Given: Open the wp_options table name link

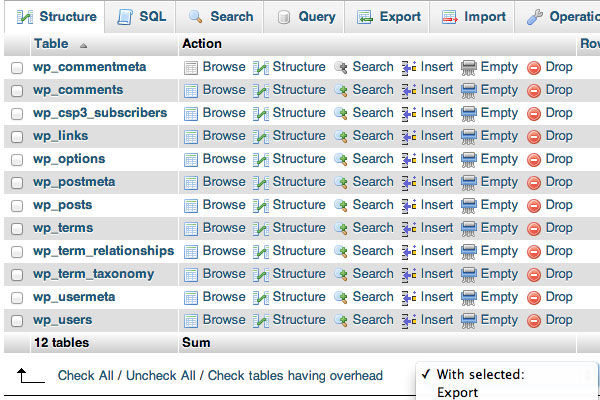Looking at the screenshot, I should pos(69,159).
